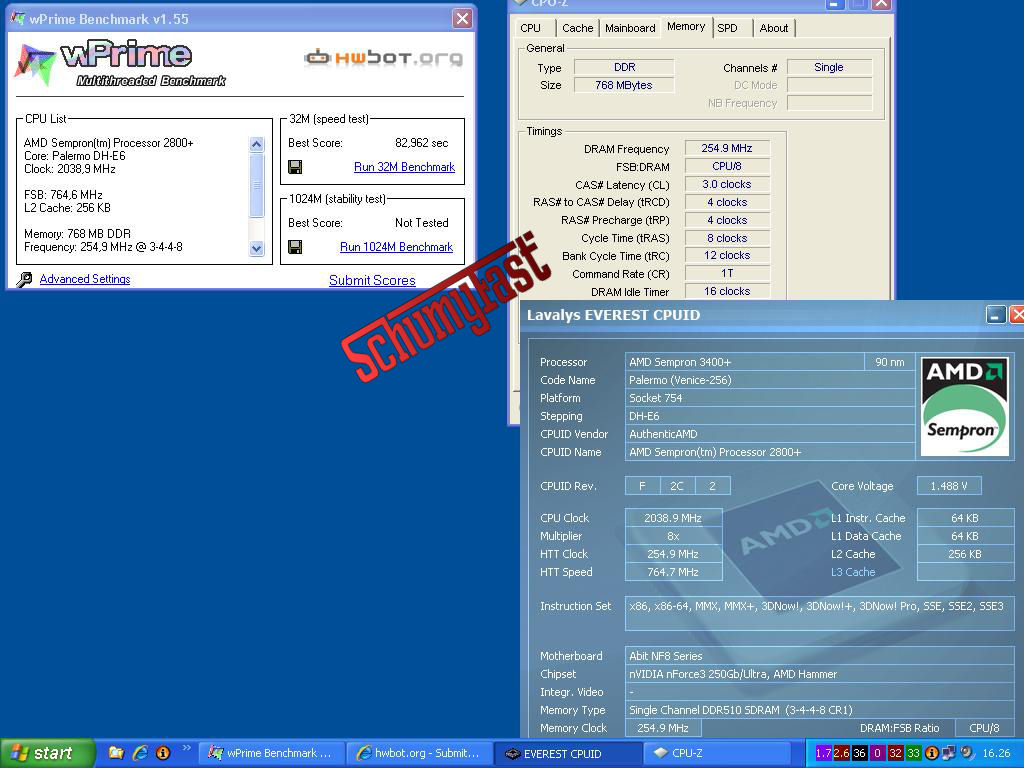This screenshot has height=768, width=1024.
Task: Open the SPD tab in CPU-Z
Action: (727, 28)
